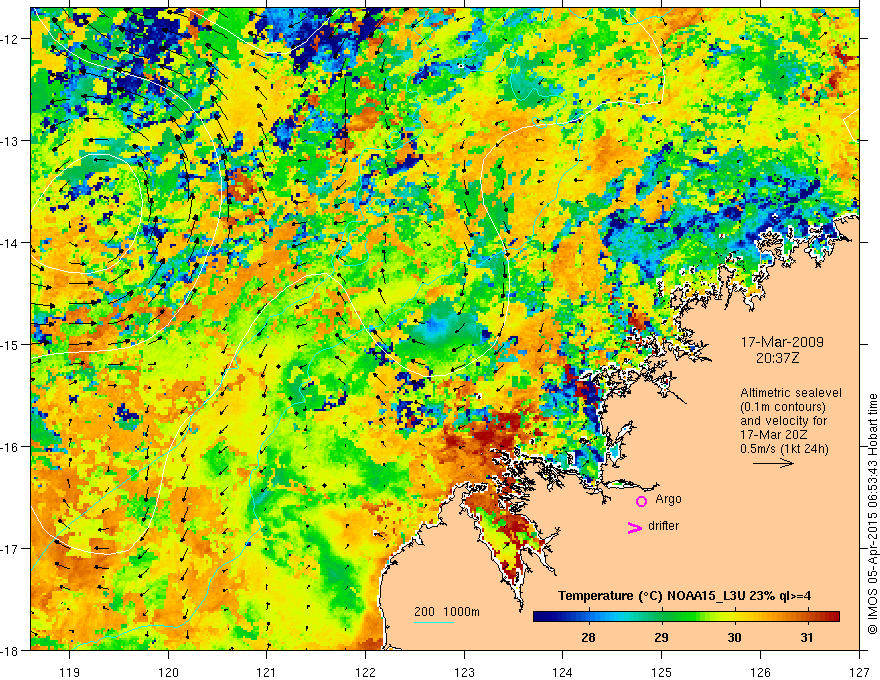Click the color bar value 31
The height and width of the screenshot is (680, 880).
(x=806, y=637)
